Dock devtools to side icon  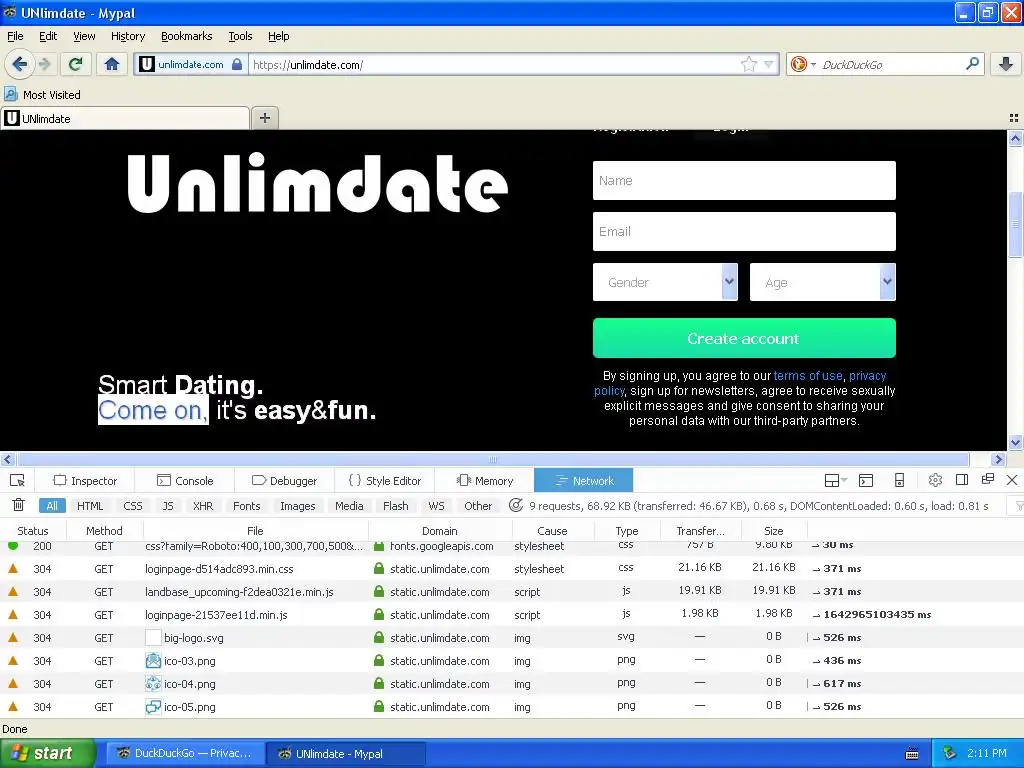pyautogui.click(x=961, y=480)
